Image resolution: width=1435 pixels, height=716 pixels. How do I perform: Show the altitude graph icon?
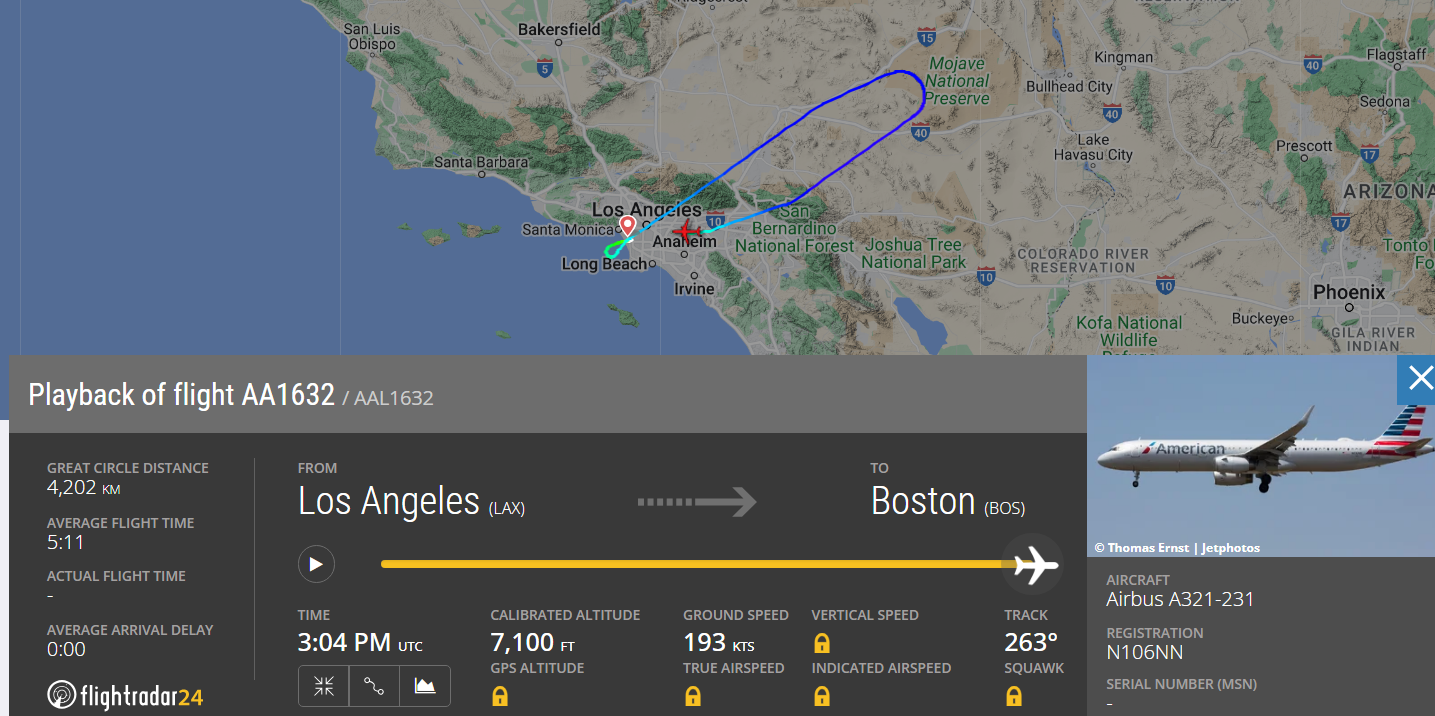click(x=425, y=686)
